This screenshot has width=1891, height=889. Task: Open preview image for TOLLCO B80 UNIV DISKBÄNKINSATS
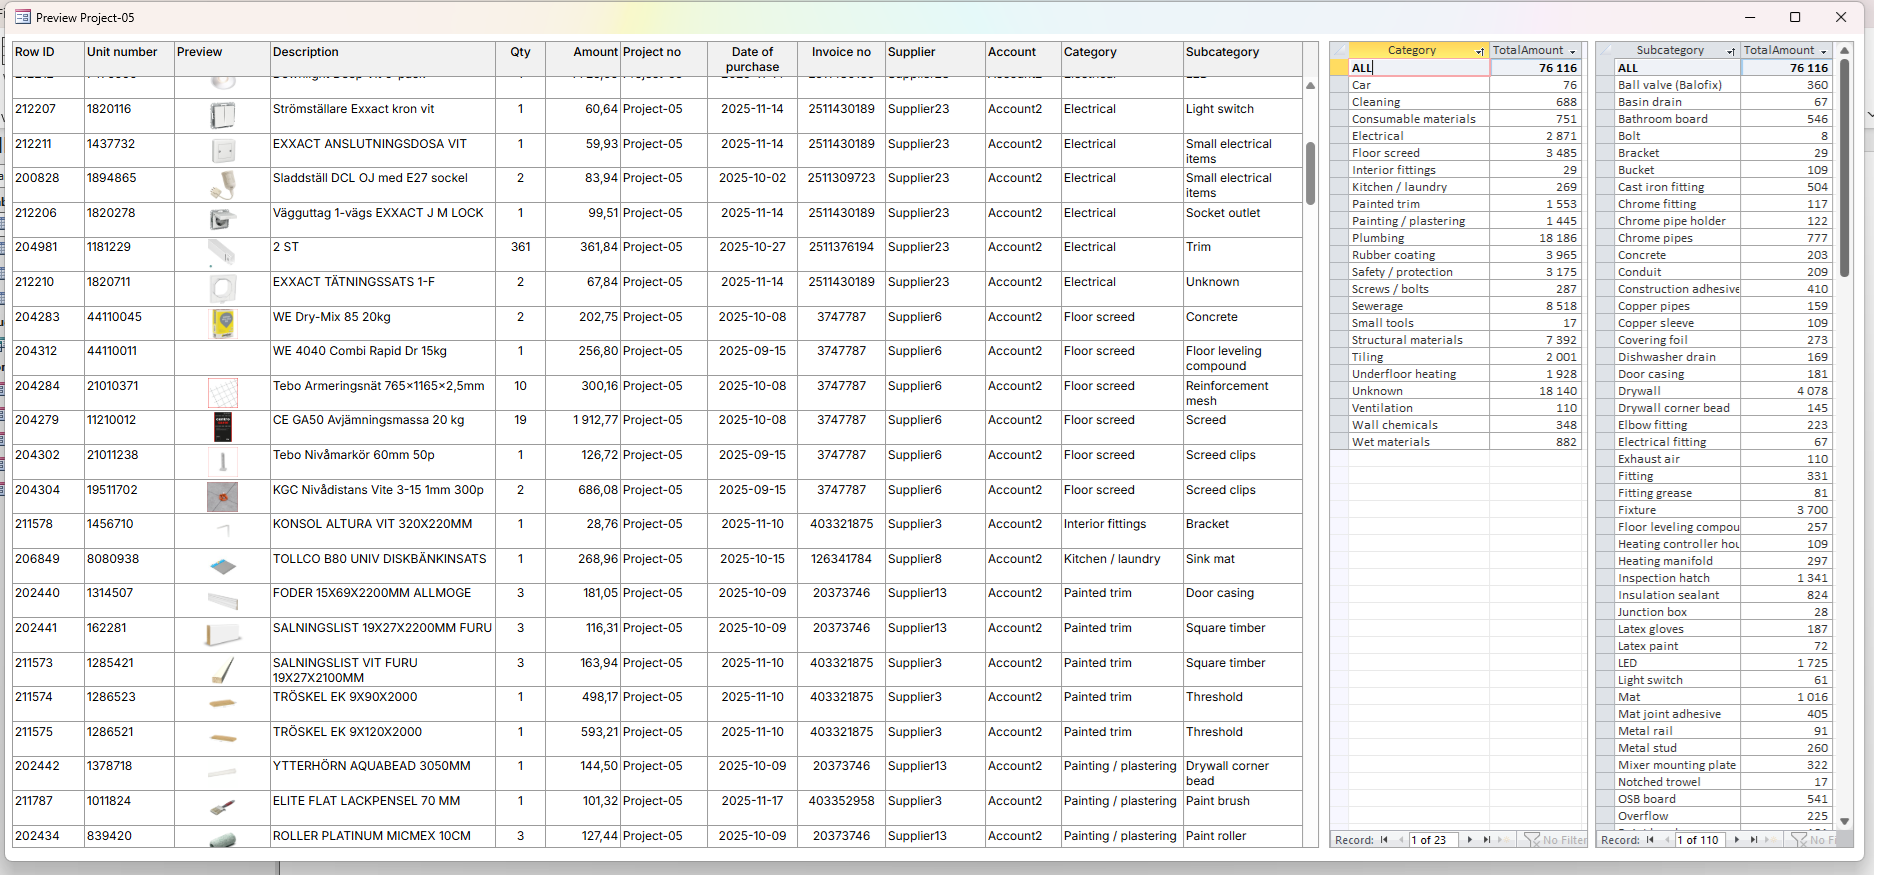tap(223, 566)
